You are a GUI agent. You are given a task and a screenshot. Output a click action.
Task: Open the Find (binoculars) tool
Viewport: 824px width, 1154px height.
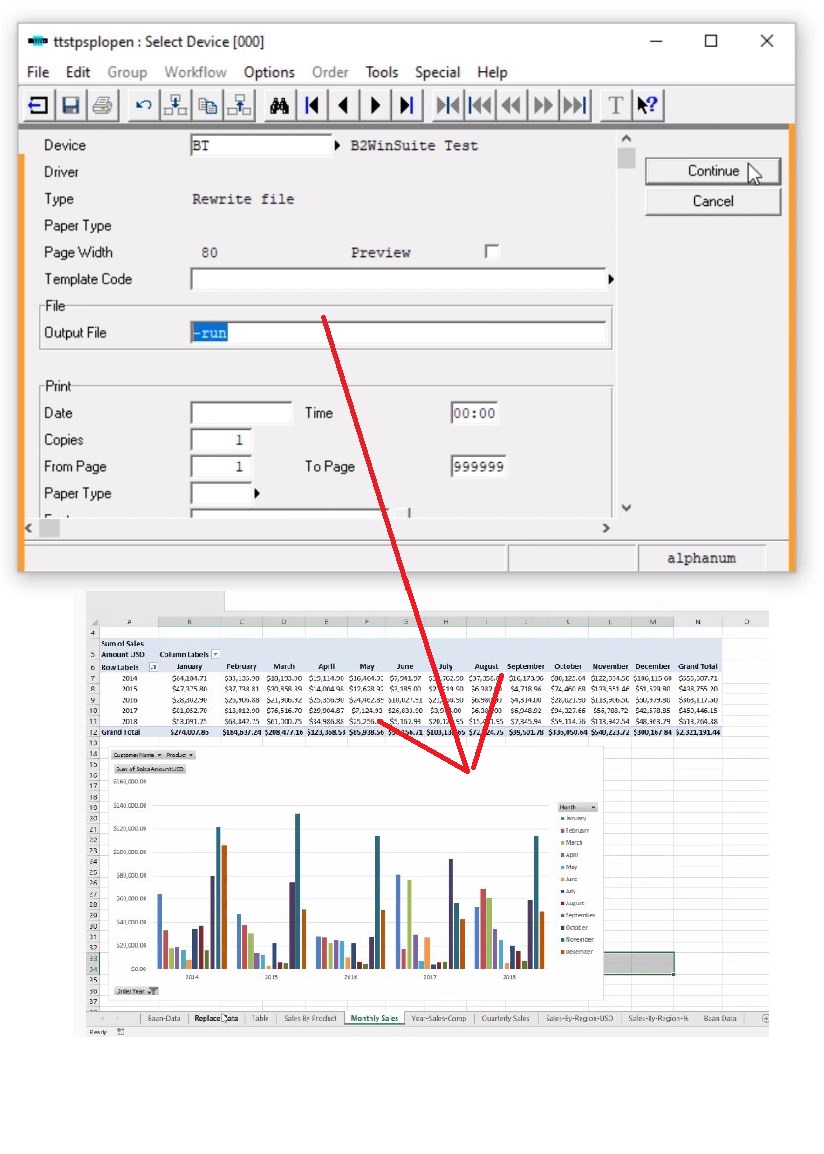click(279, 105)
